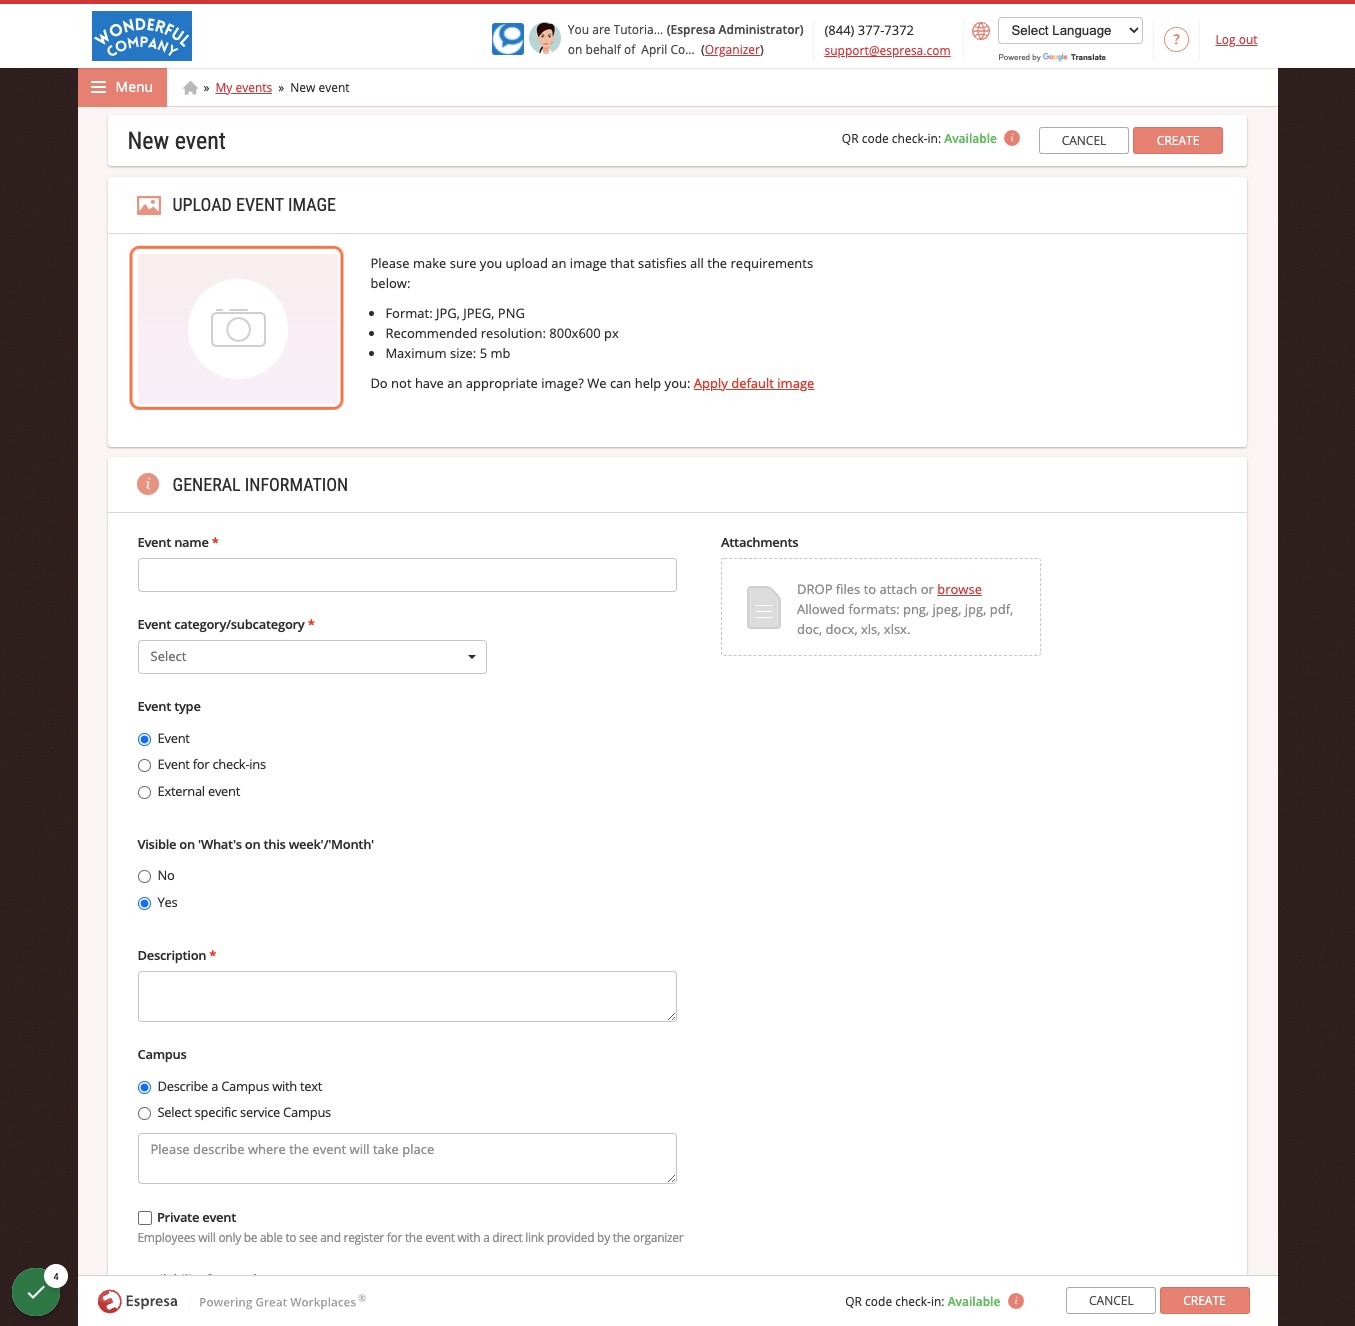Click the Espresa footer logo

(x=138, y=1301)
